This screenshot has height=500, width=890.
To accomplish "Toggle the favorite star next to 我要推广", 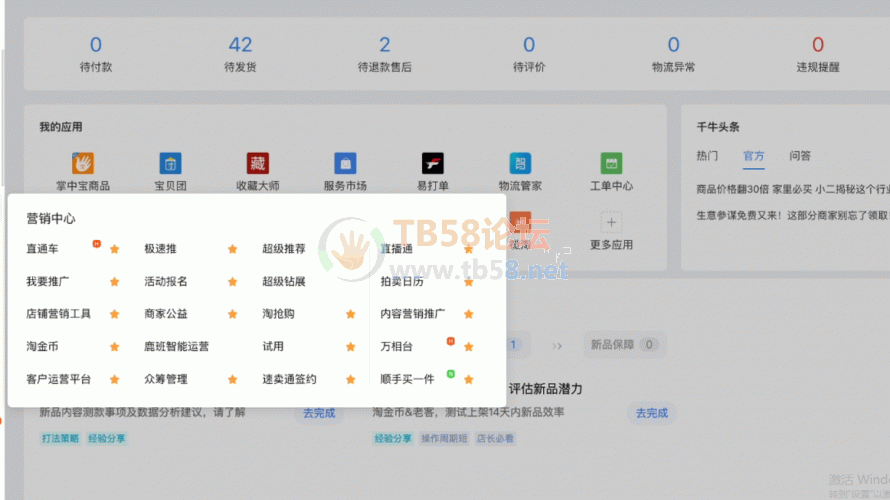I will click(x=115, y=281).
